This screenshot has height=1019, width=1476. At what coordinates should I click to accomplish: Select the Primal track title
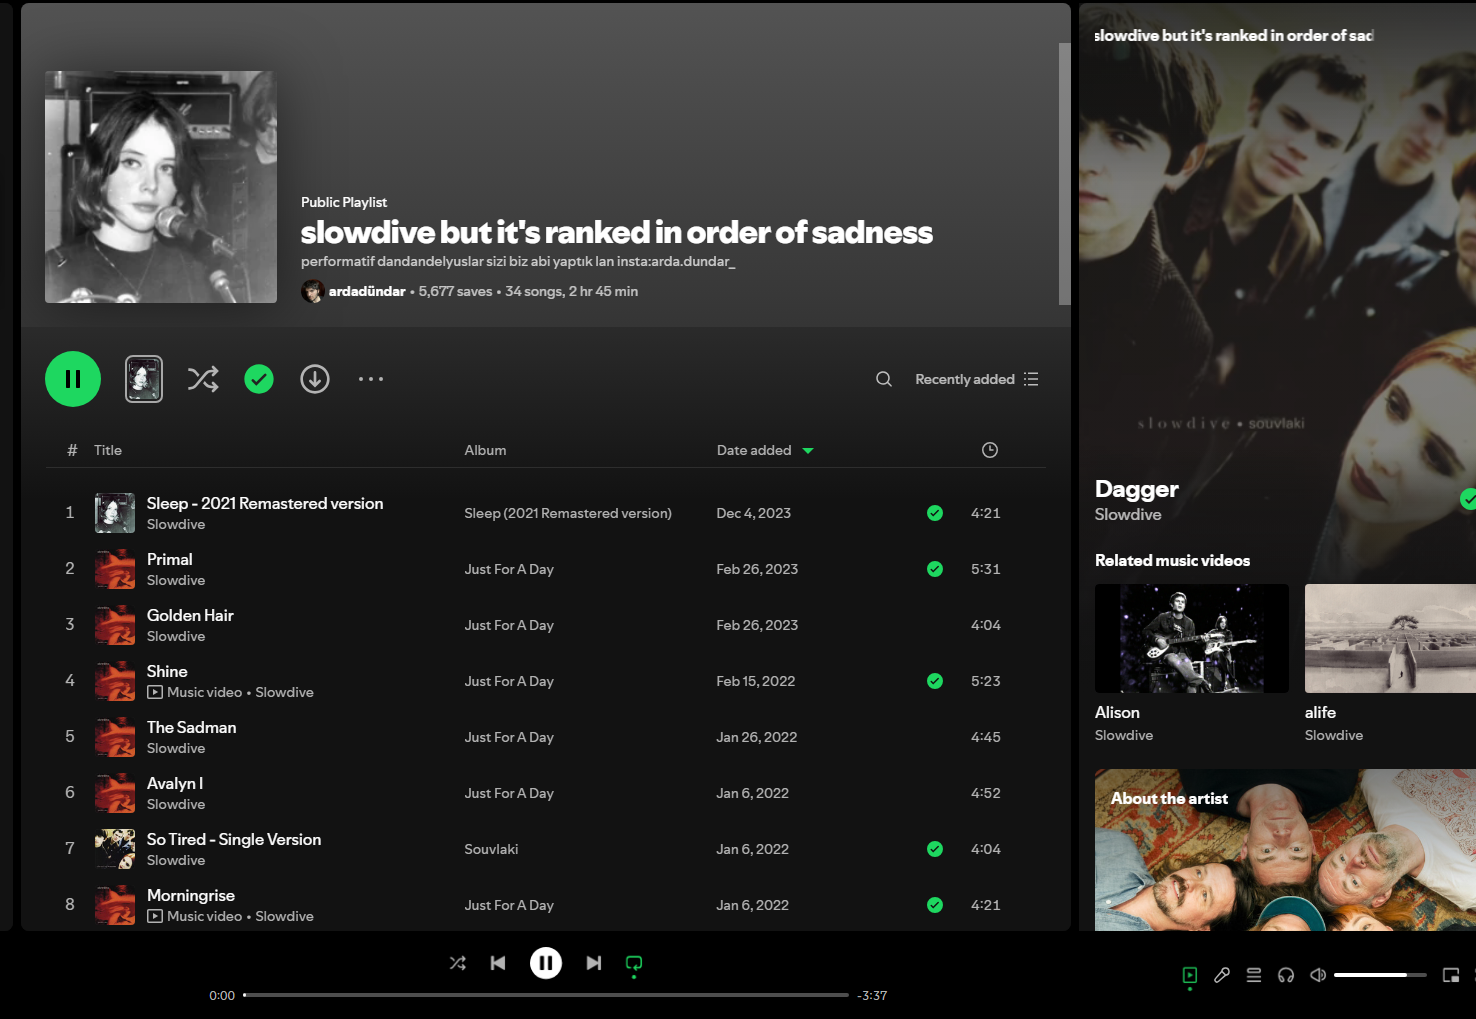(x=170, y=559)
